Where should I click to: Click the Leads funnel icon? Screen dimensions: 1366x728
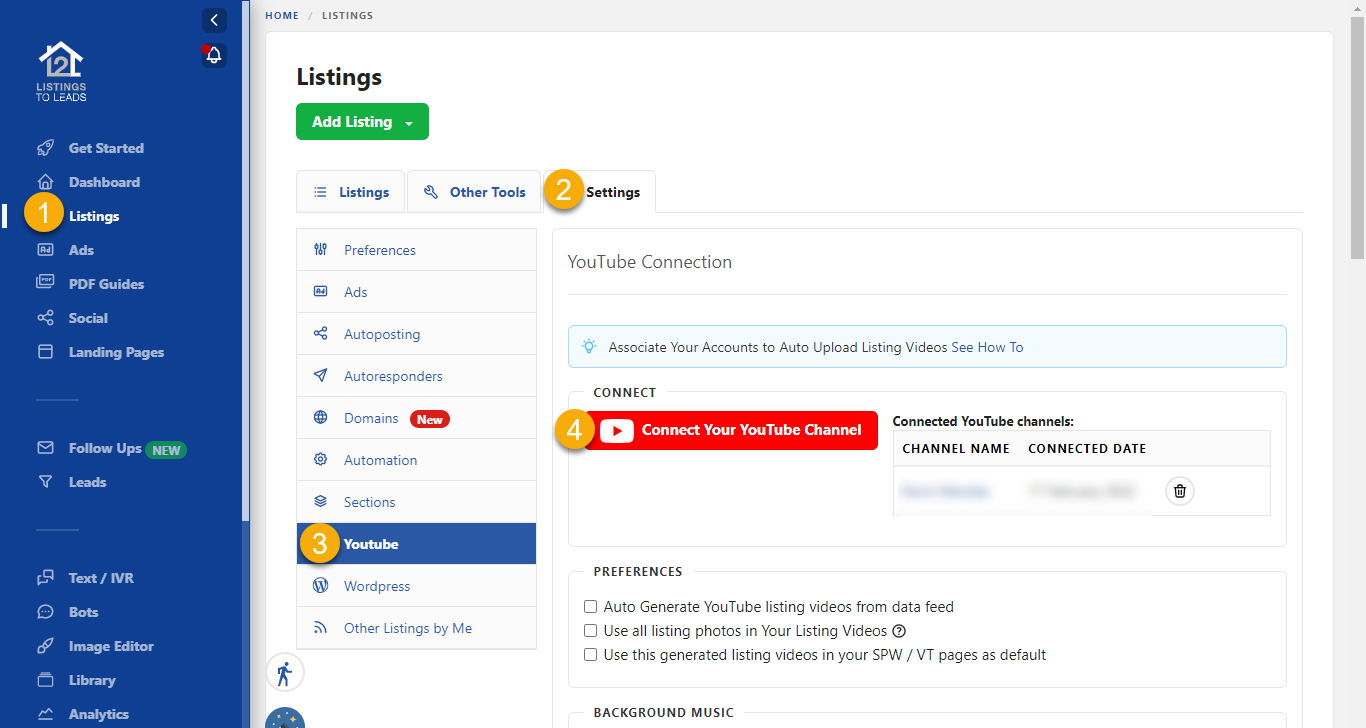click(x=45, y=482)
